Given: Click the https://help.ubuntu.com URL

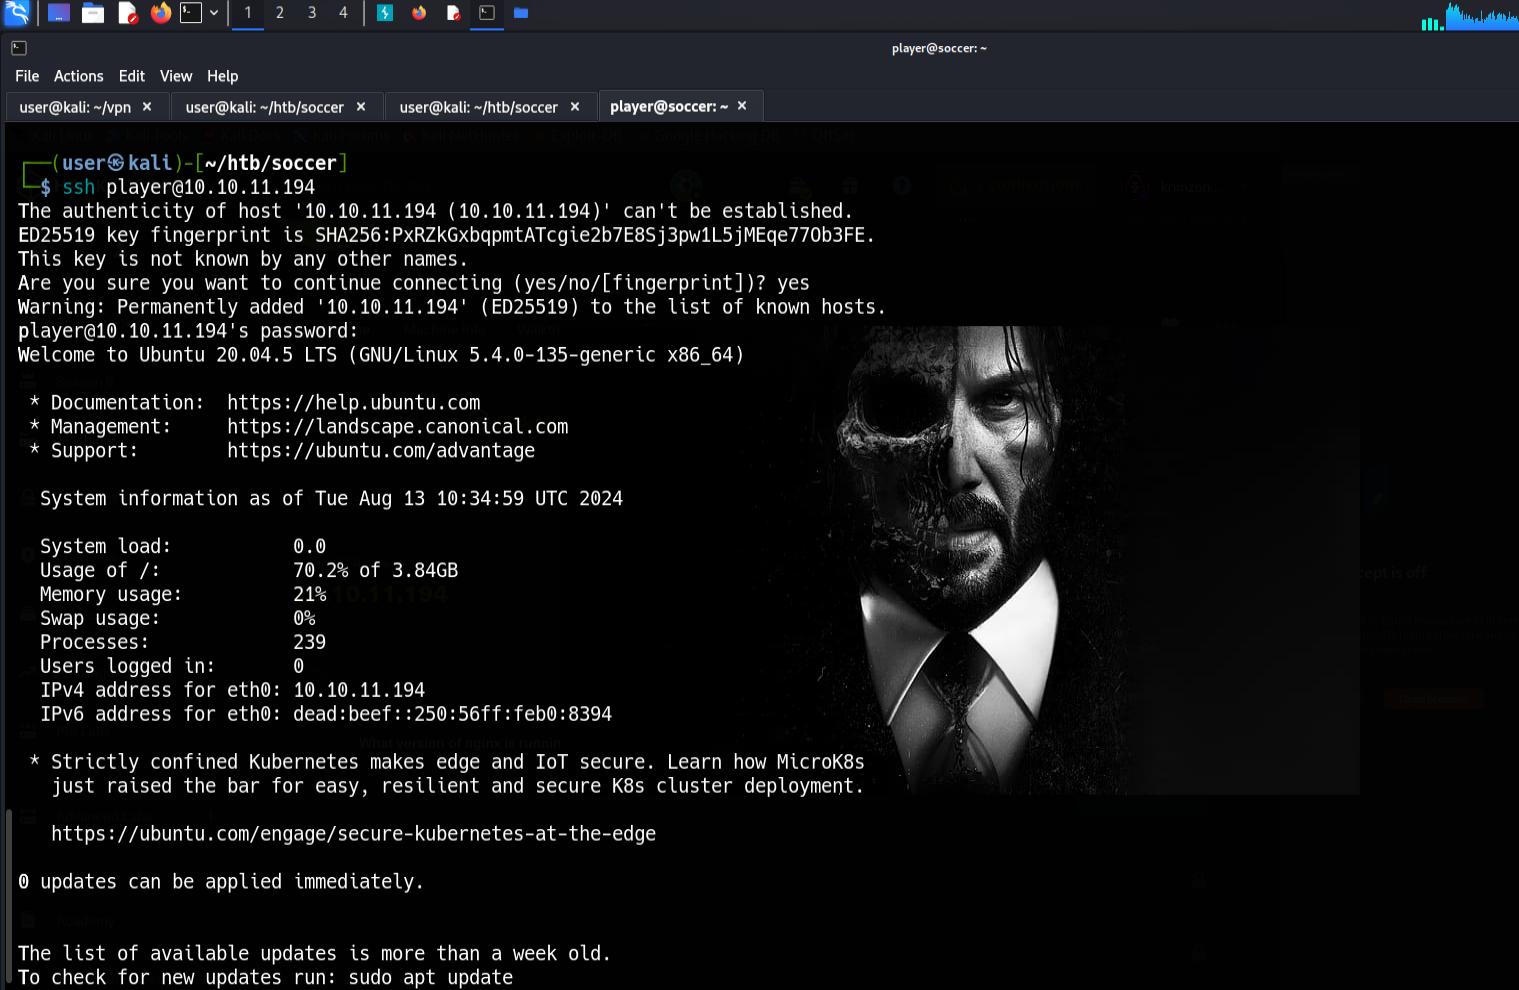Looking at the screenshot, I should [x=354, y=403].
